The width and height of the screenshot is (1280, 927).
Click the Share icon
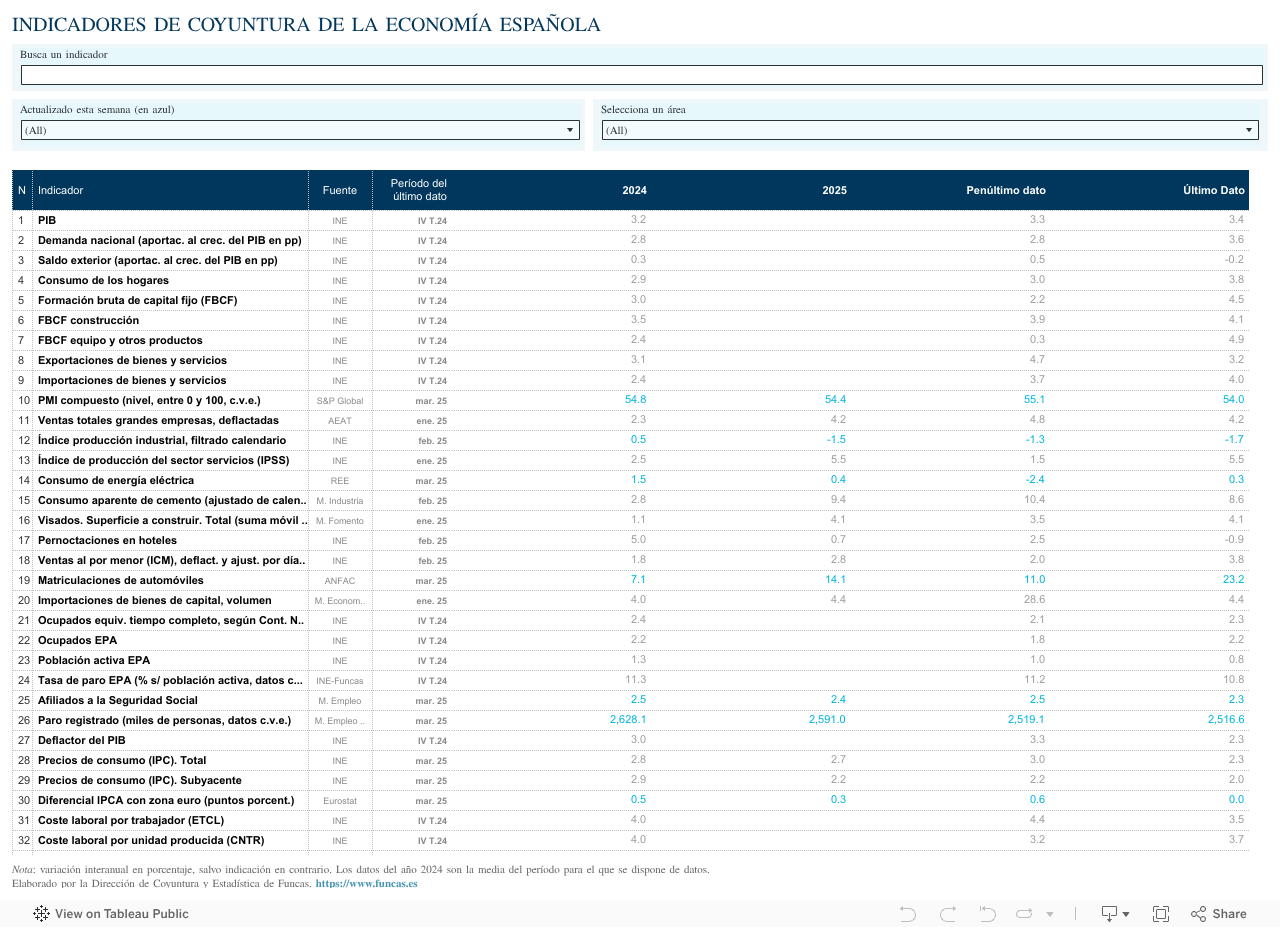pyautogui.click(x=1218, y=913)
